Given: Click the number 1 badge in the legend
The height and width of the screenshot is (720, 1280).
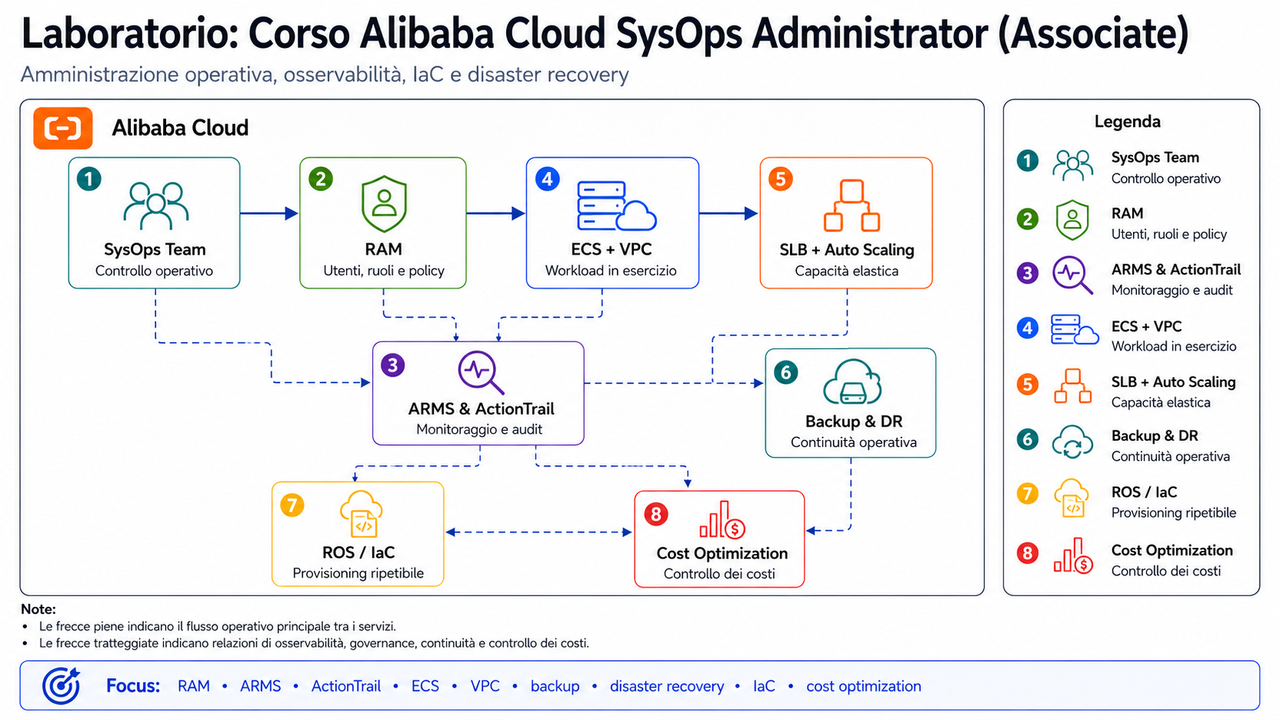Looking at the screenshot, I should click(x=1027, y=161).
